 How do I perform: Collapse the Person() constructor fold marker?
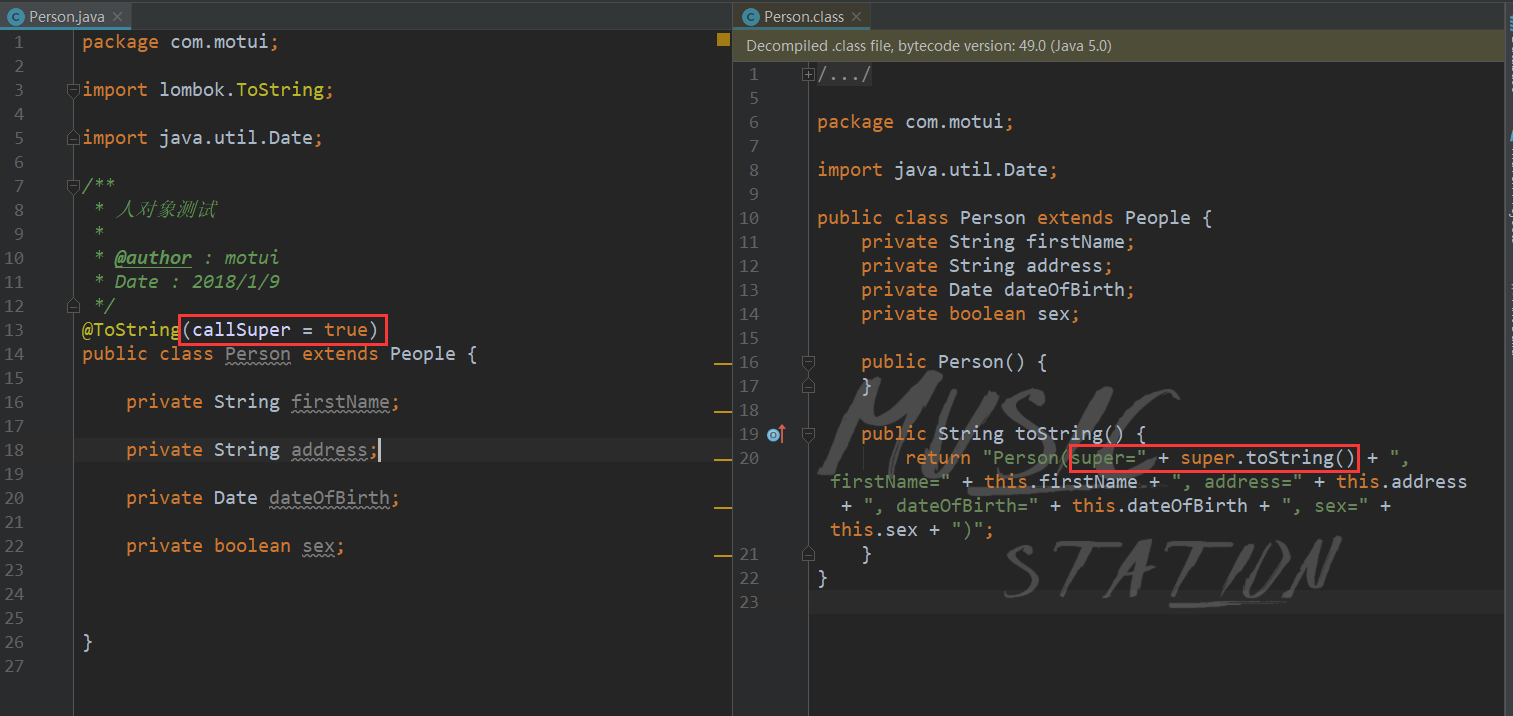[x=809, y=362]
